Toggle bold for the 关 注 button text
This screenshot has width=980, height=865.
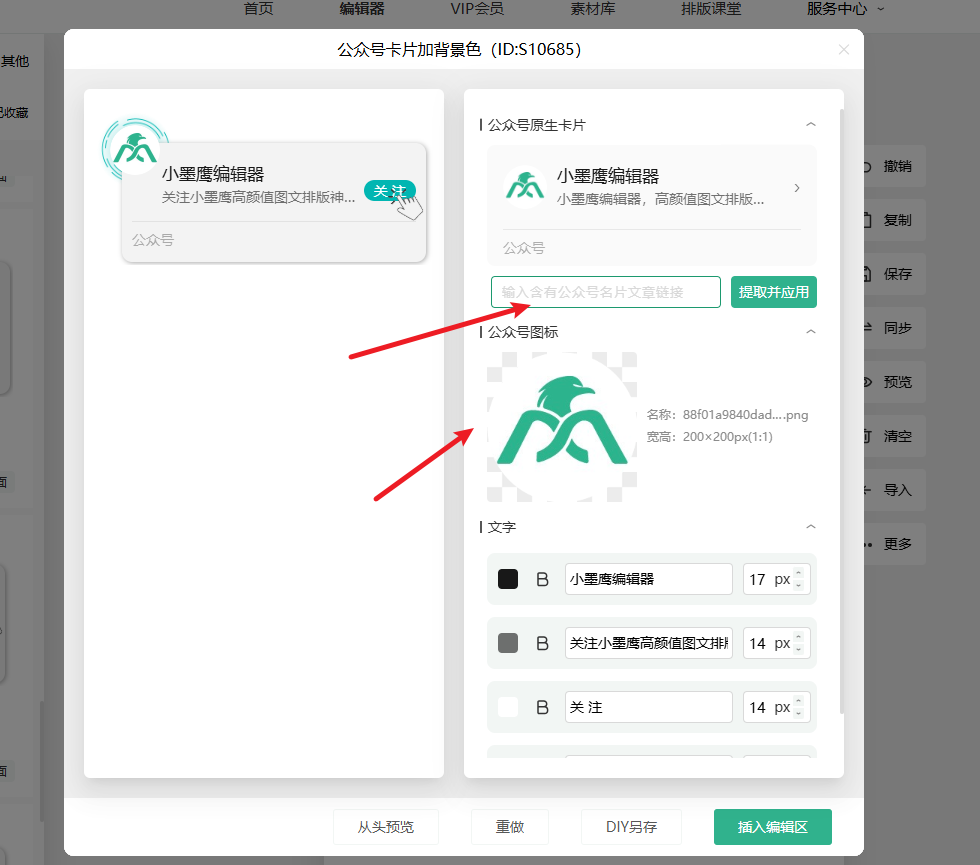click(542, 707)
